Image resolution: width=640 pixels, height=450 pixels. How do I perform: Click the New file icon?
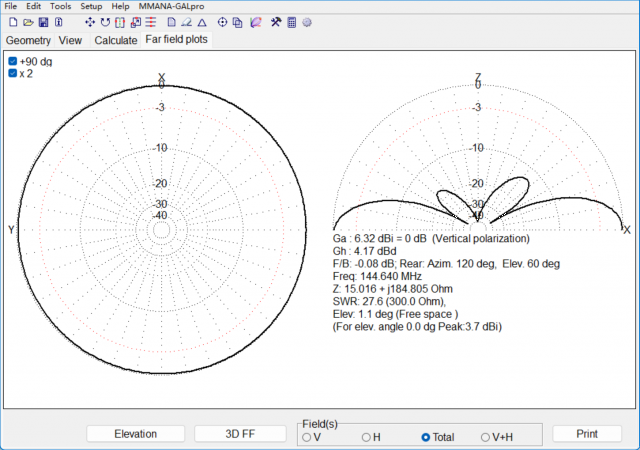tap(13, 22)
